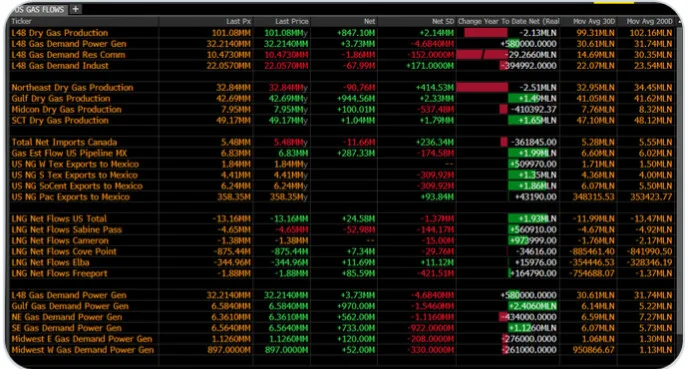Select the LNG Net Flows Cameron ticker
689x369 pixels.
click(x=60, y=241)
